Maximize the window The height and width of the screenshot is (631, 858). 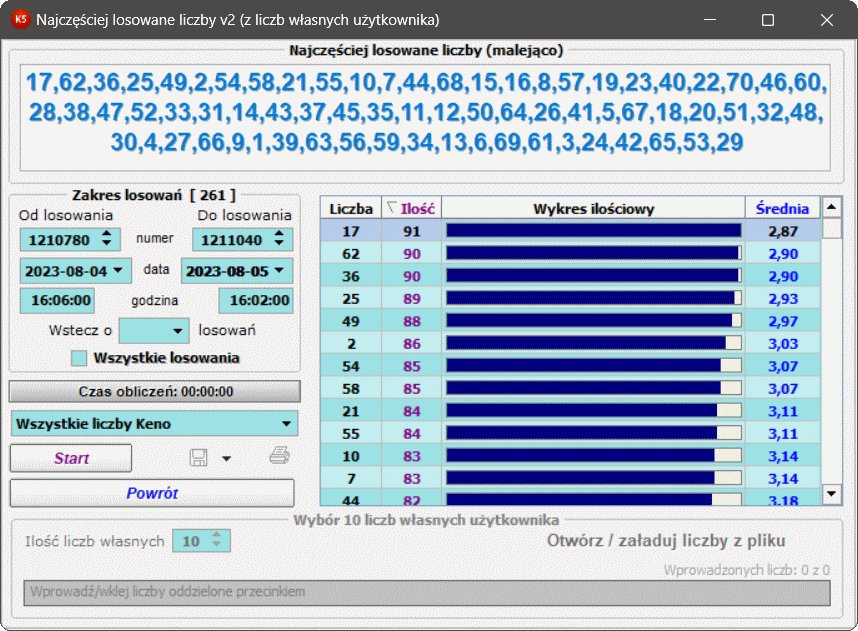point(768,20)
